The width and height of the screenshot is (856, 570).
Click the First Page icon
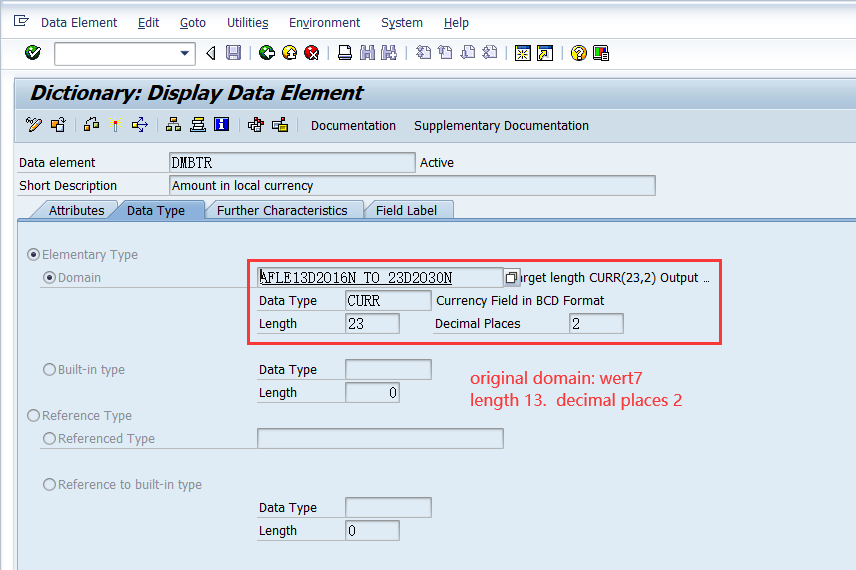[x=423, y=53]
